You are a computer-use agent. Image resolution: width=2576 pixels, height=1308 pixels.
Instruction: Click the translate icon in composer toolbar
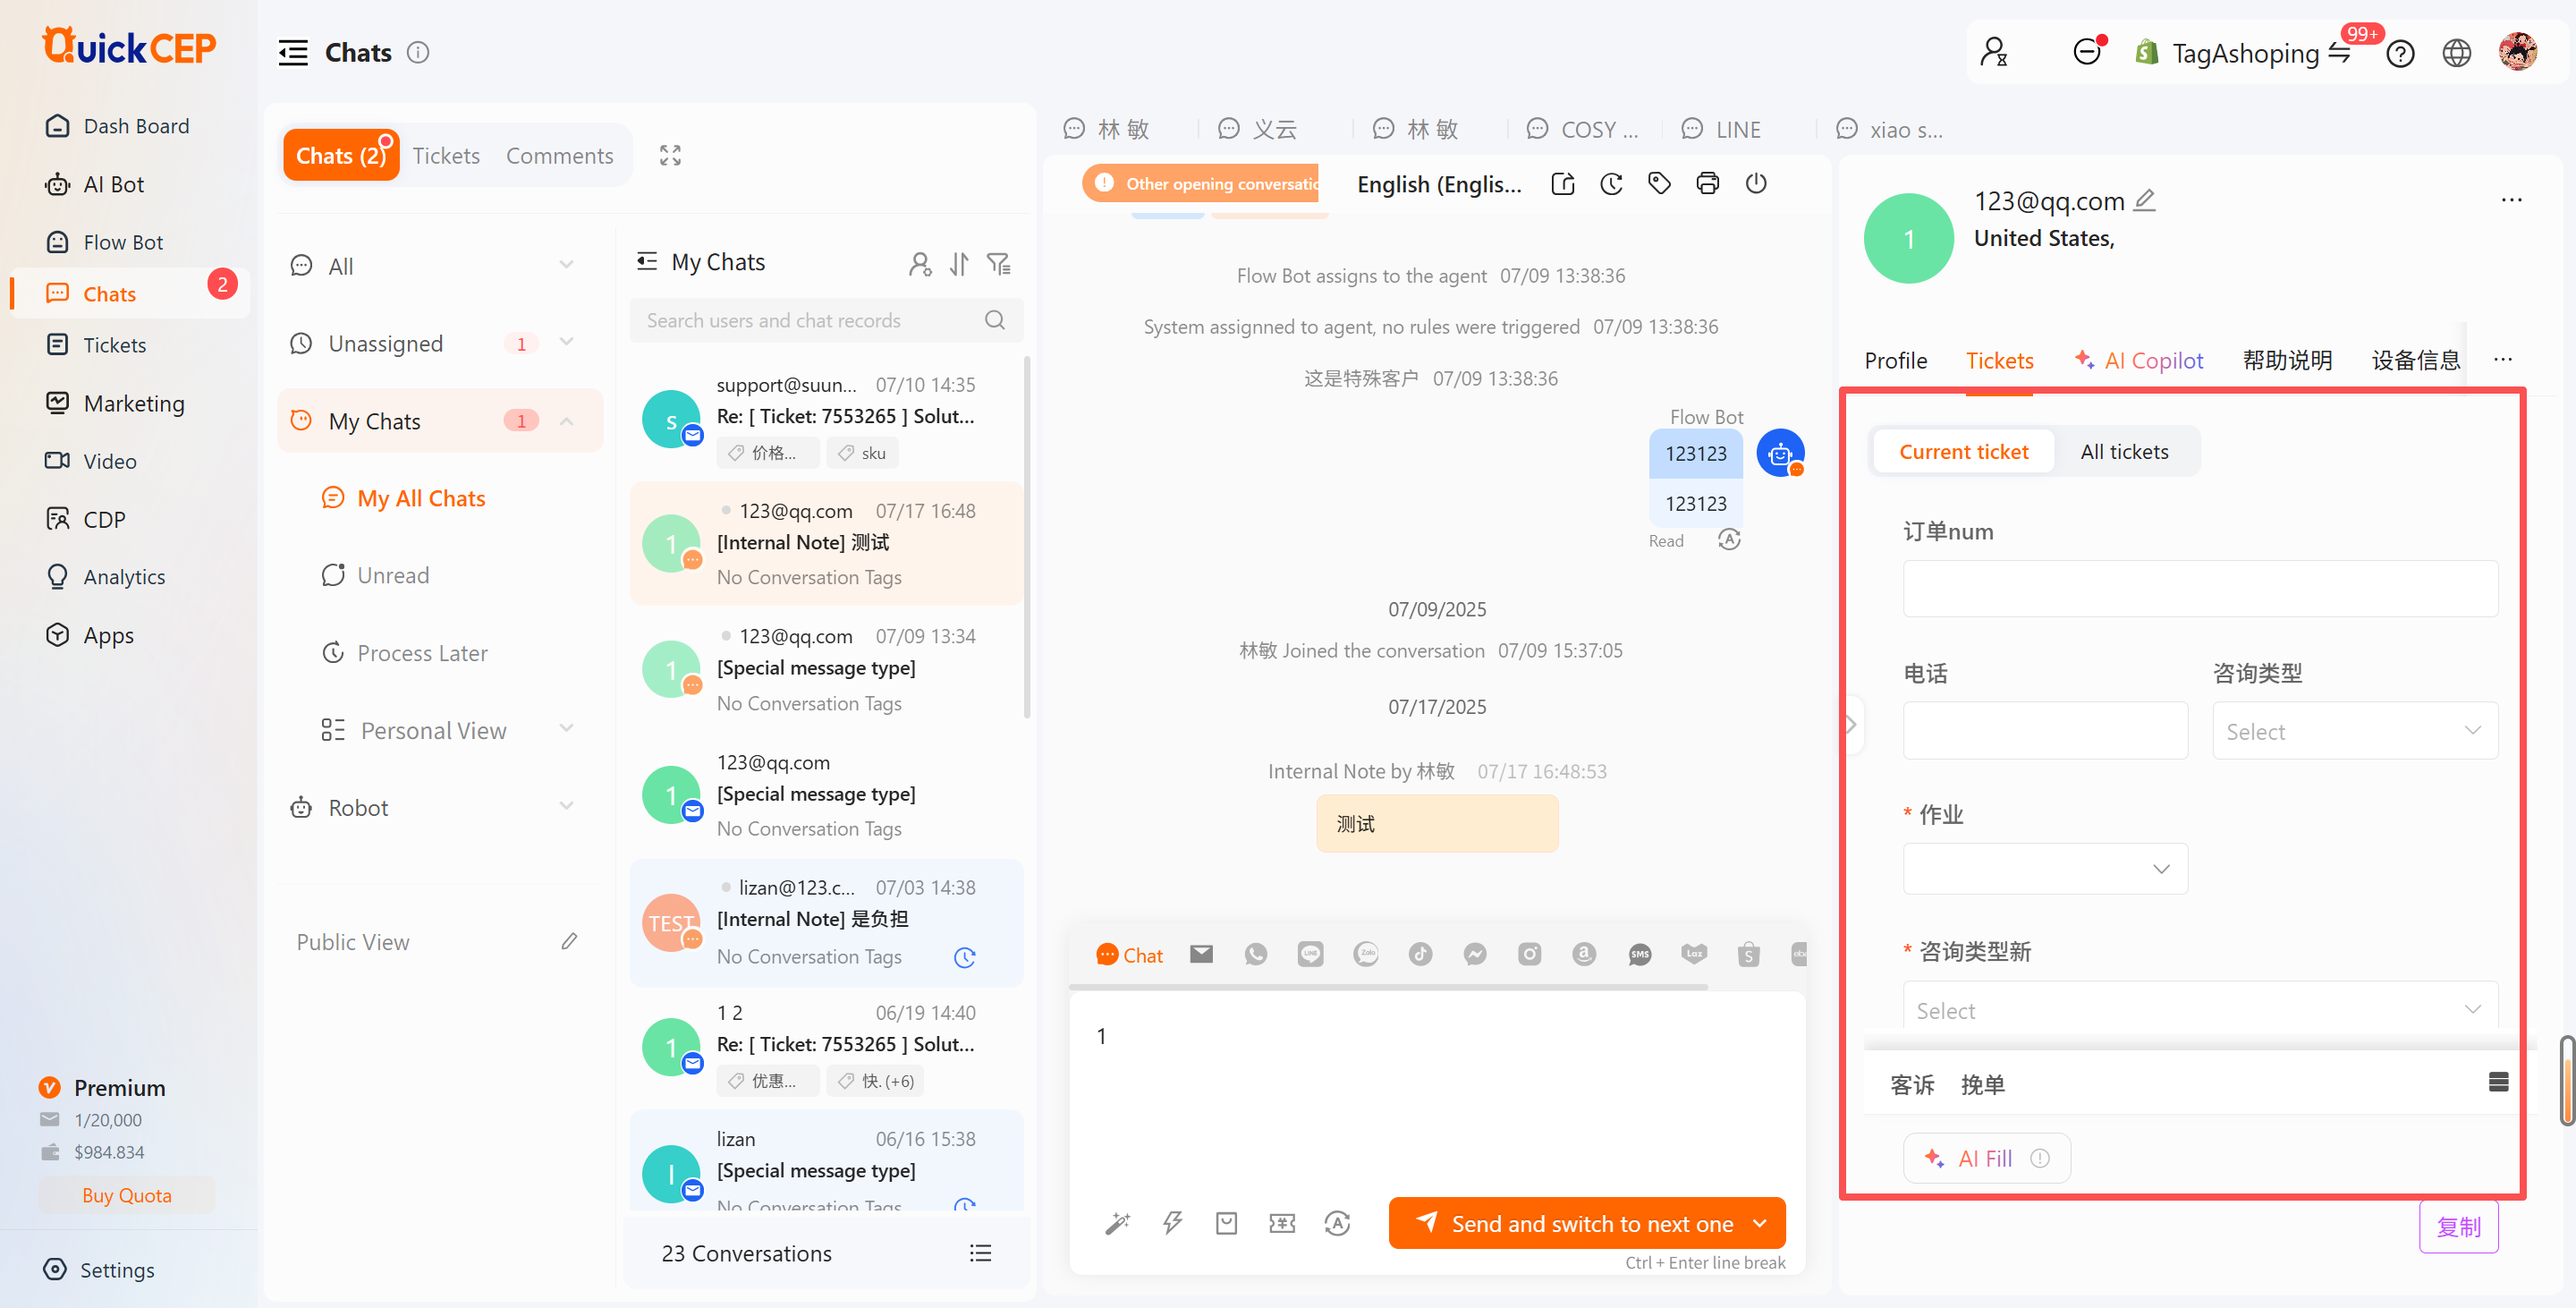(x=1337, y=1223)
